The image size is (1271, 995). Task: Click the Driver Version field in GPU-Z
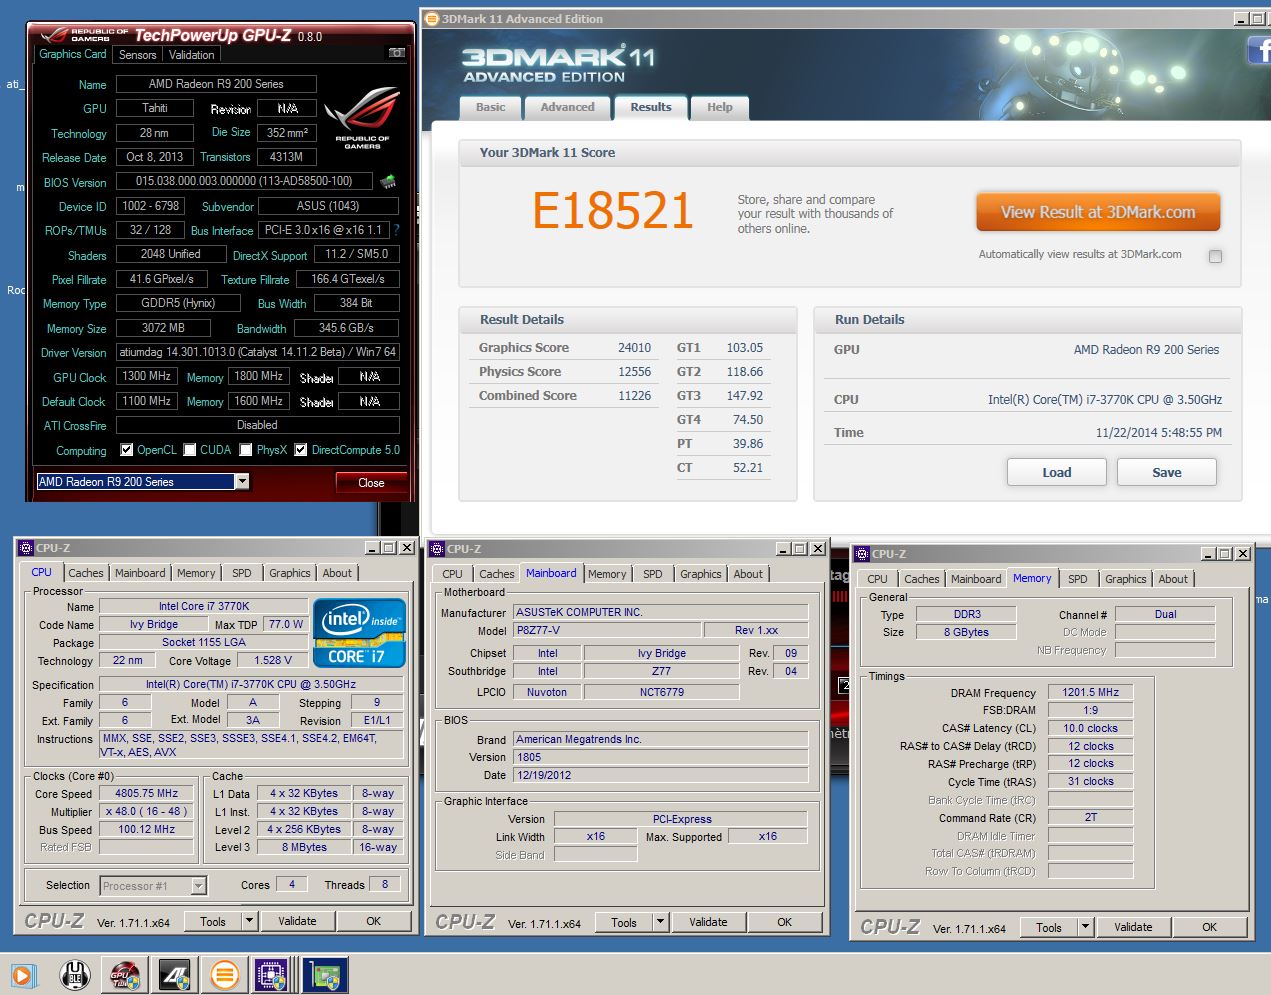pyautogui.click(x=258, y=352)
